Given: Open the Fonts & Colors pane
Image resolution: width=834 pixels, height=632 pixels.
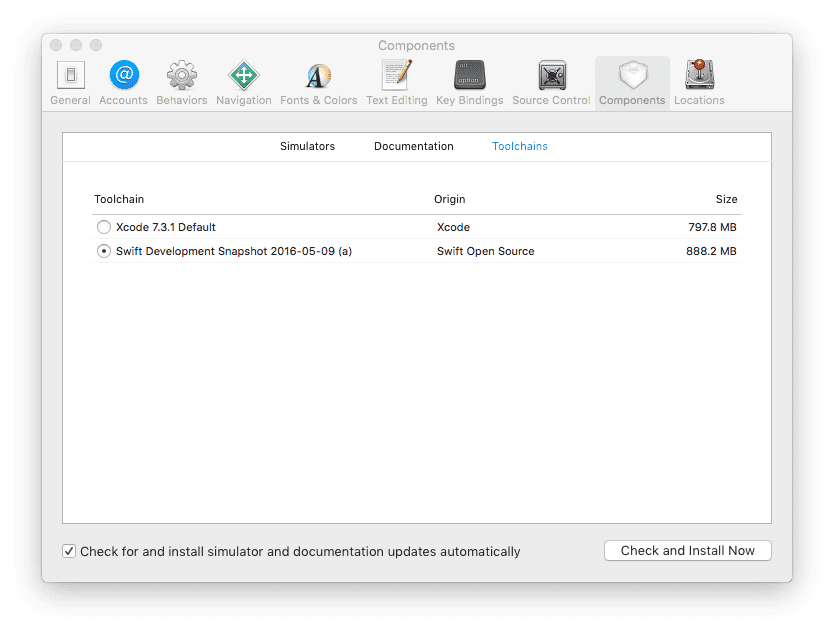Looking at the screenshot, I should pyautogui.click(x=319, y=82).
